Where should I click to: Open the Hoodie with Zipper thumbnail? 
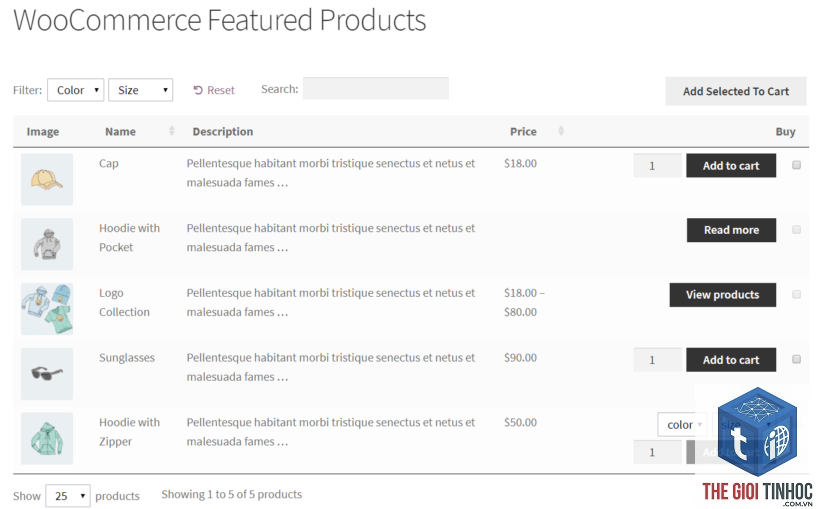pos(47,438)
